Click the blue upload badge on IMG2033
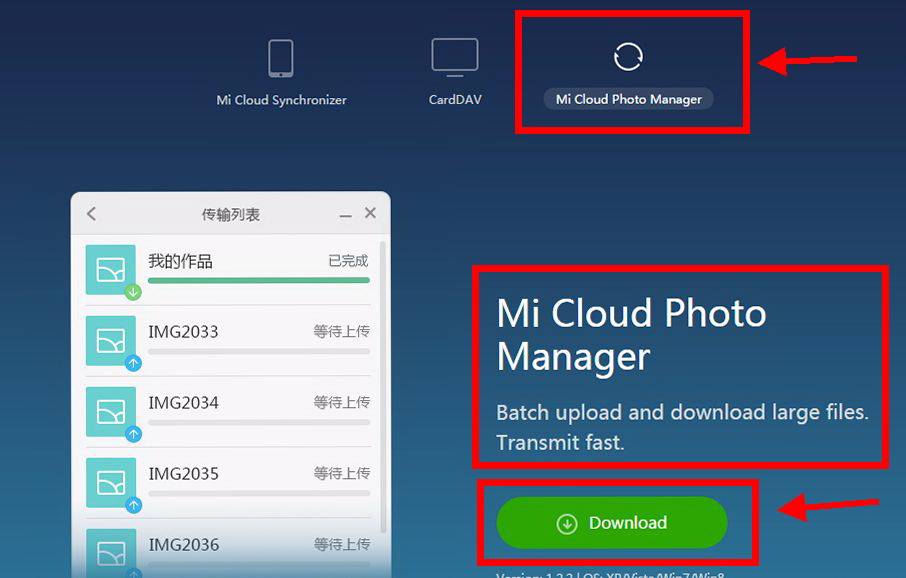Viewport: 906px width, 578px height. [x=133, y=363]
